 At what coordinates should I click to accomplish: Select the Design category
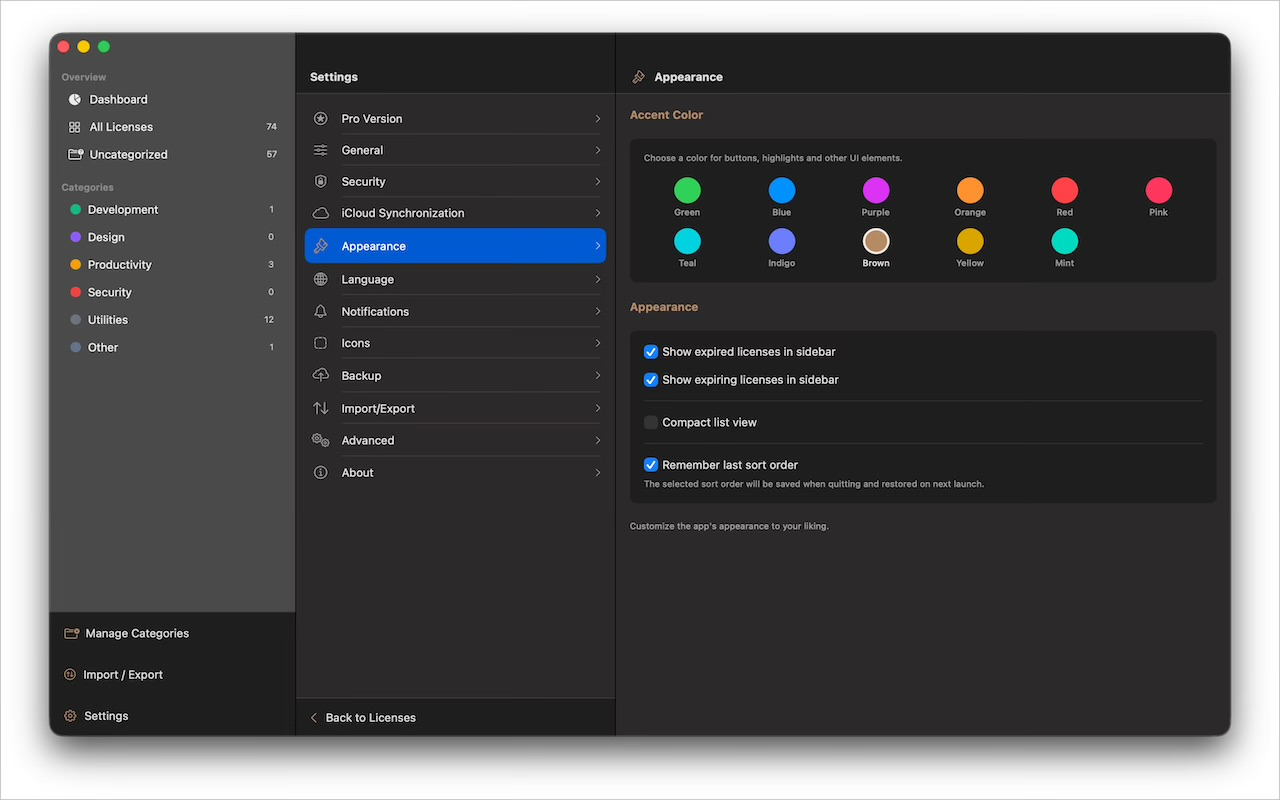point(172,237)
